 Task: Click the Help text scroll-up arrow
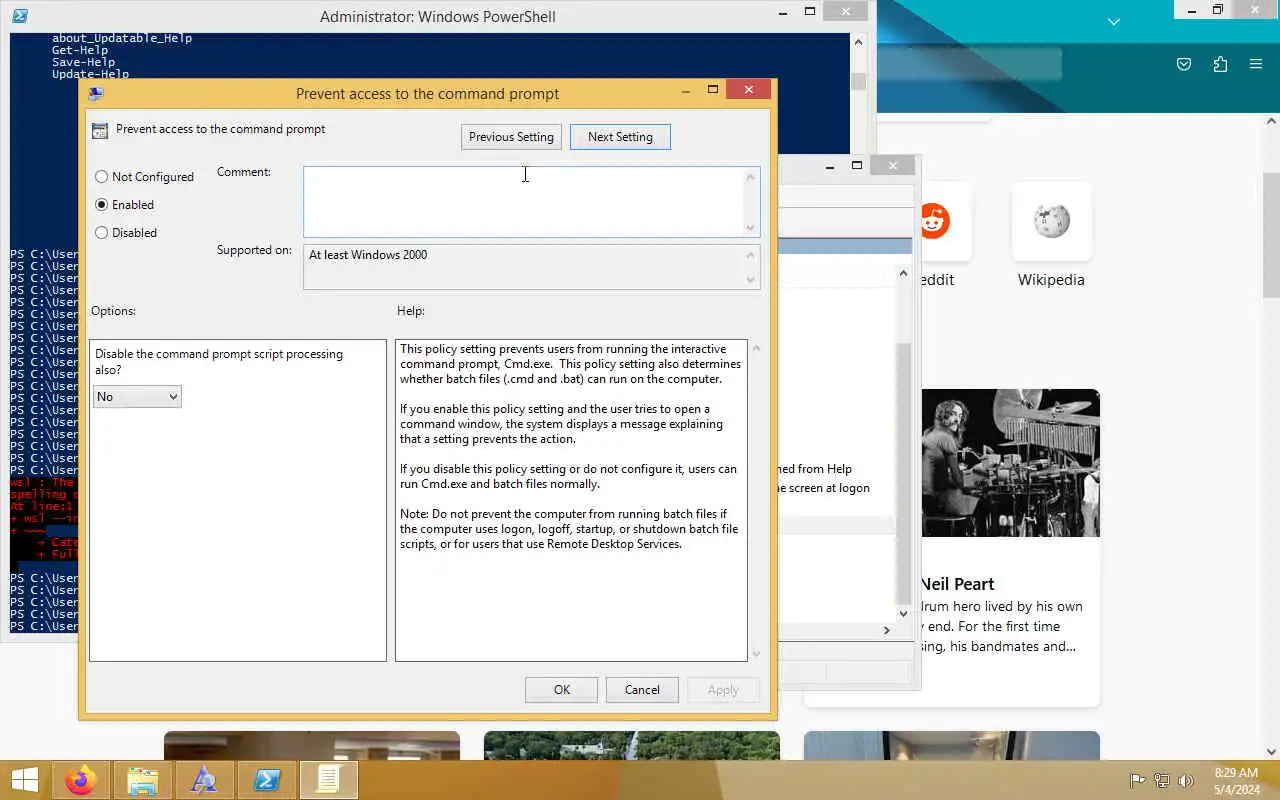point(756,348)
